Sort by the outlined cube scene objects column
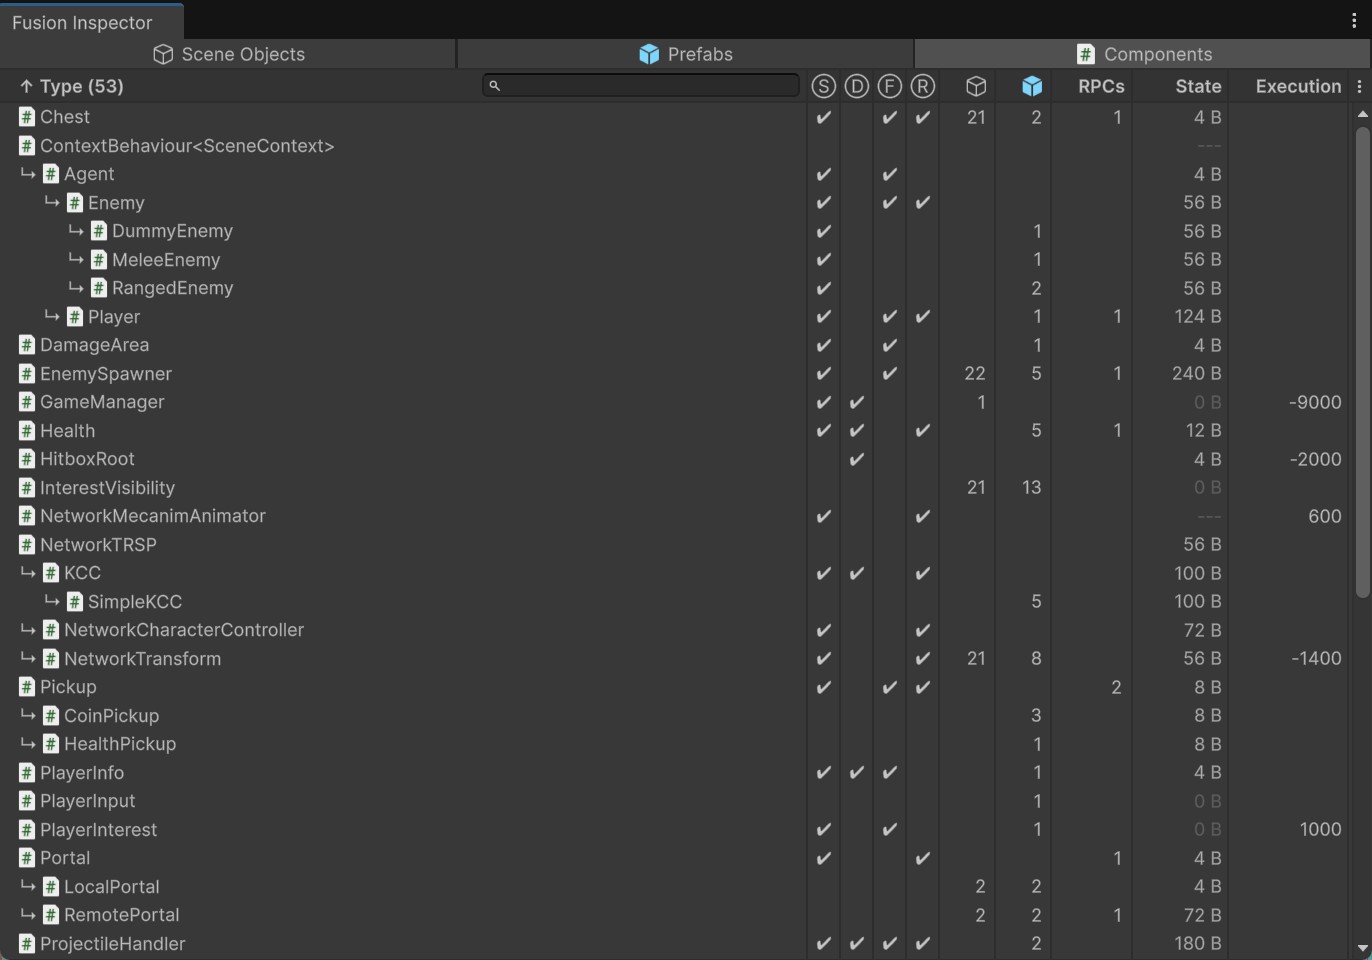The image size is (1372, 960). (976, 87)
